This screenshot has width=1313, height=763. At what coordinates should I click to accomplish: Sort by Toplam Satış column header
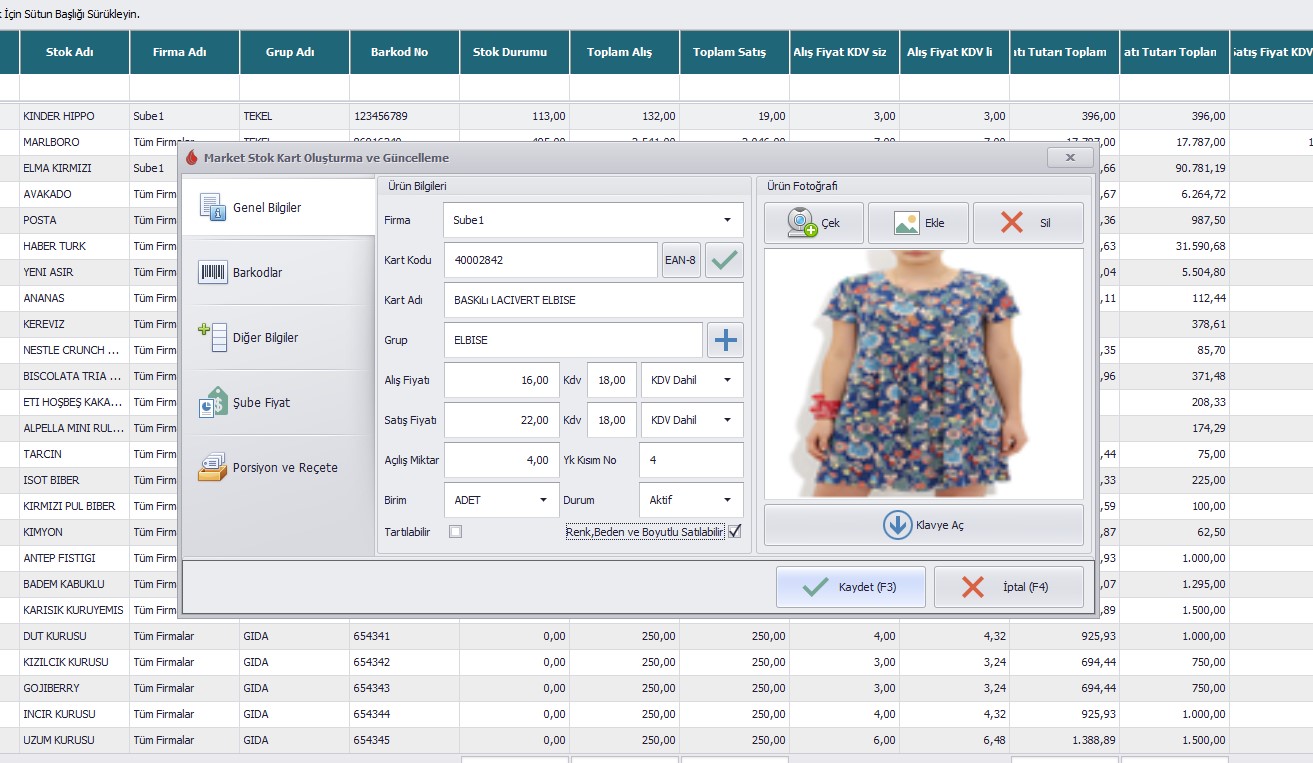(x=734, y=52)
